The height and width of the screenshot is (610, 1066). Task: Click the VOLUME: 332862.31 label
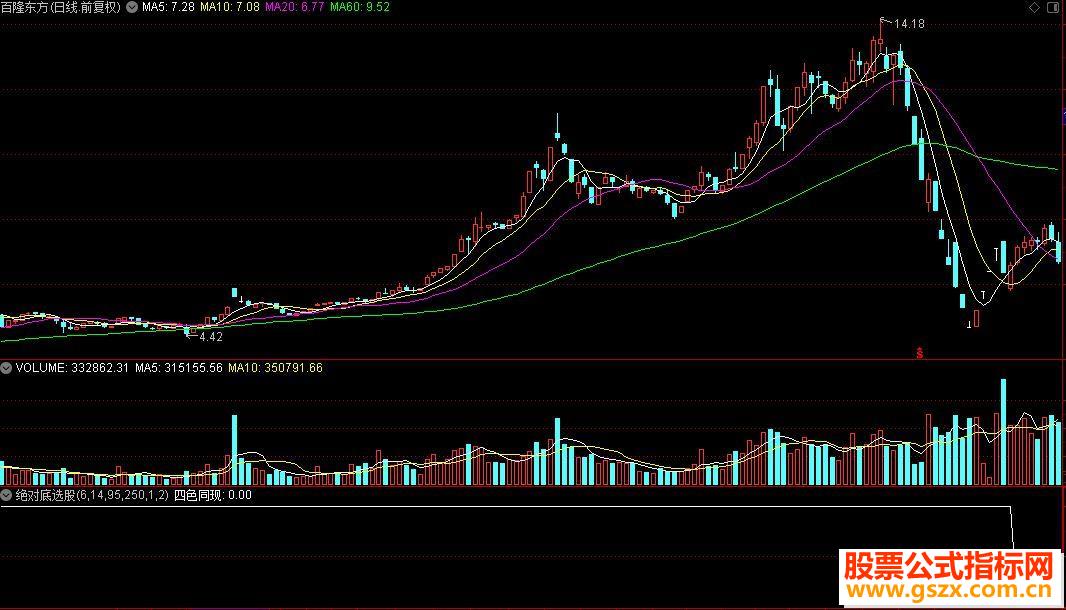pos(72,368)
